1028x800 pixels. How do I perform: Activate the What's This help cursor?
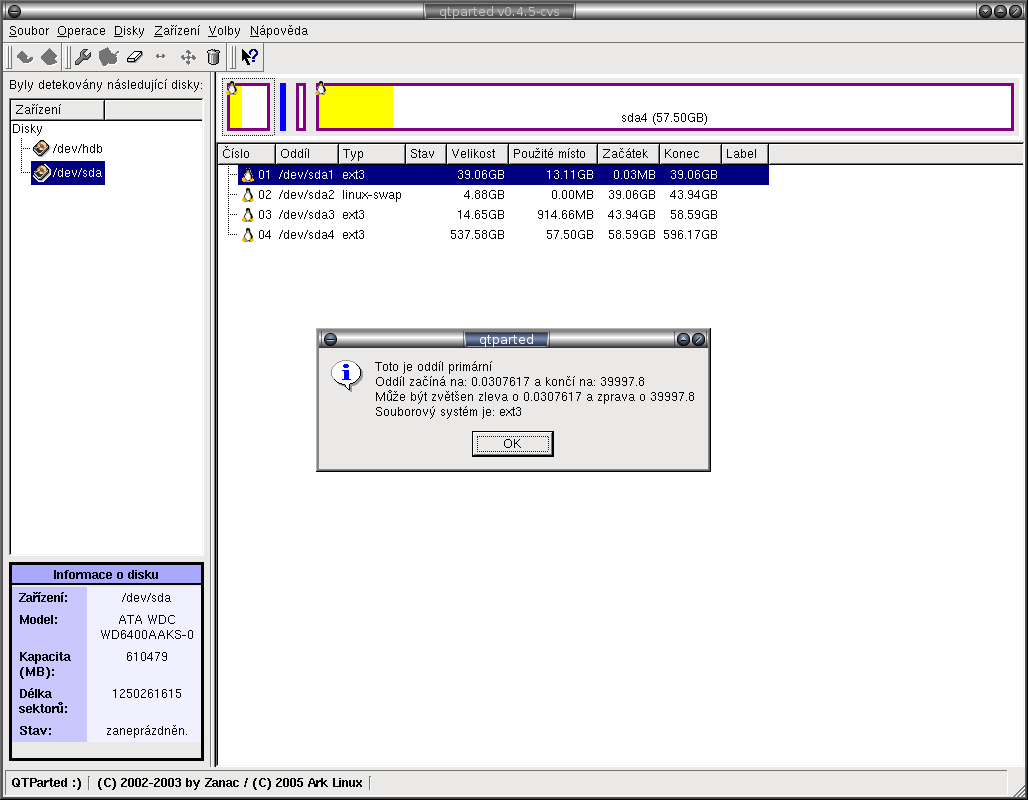[x=250, y=57]
